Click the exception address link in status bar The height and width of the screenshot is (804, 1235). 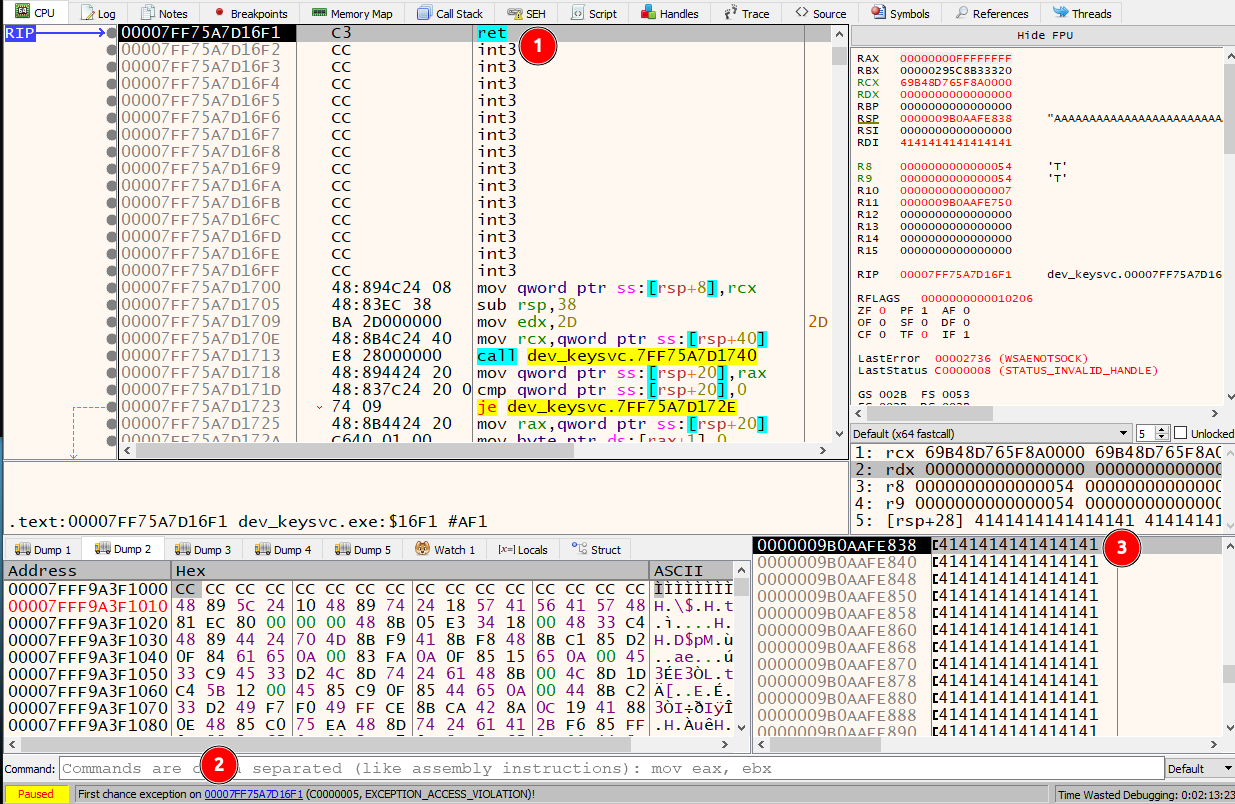[x=253, y=794]
